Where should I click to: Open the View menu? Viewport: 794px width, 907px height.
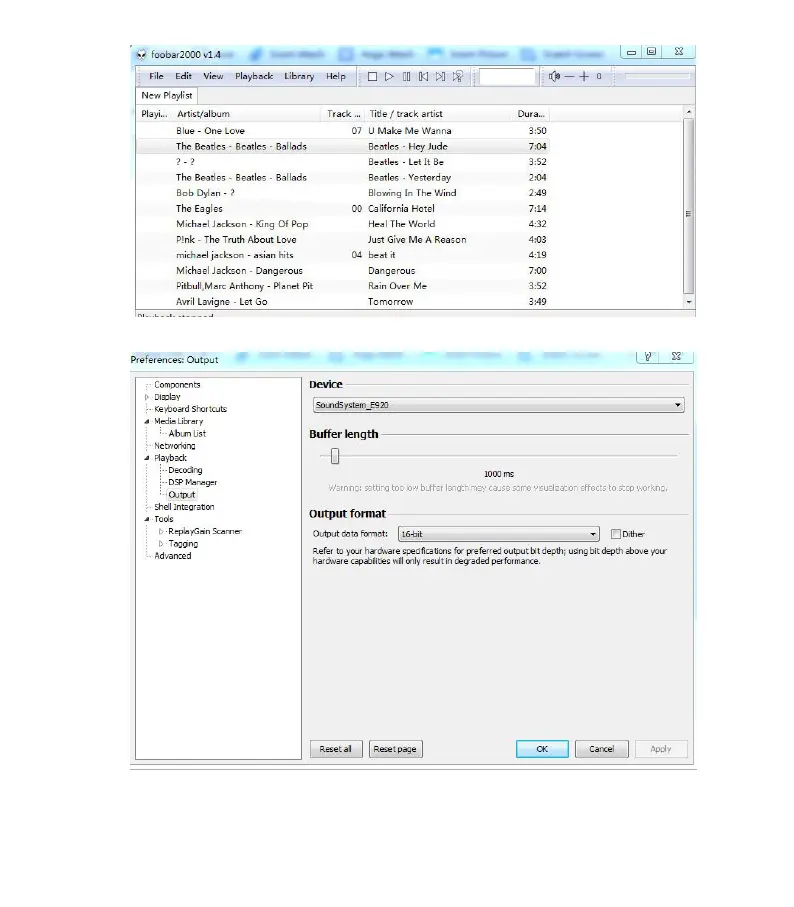point(213,76)
